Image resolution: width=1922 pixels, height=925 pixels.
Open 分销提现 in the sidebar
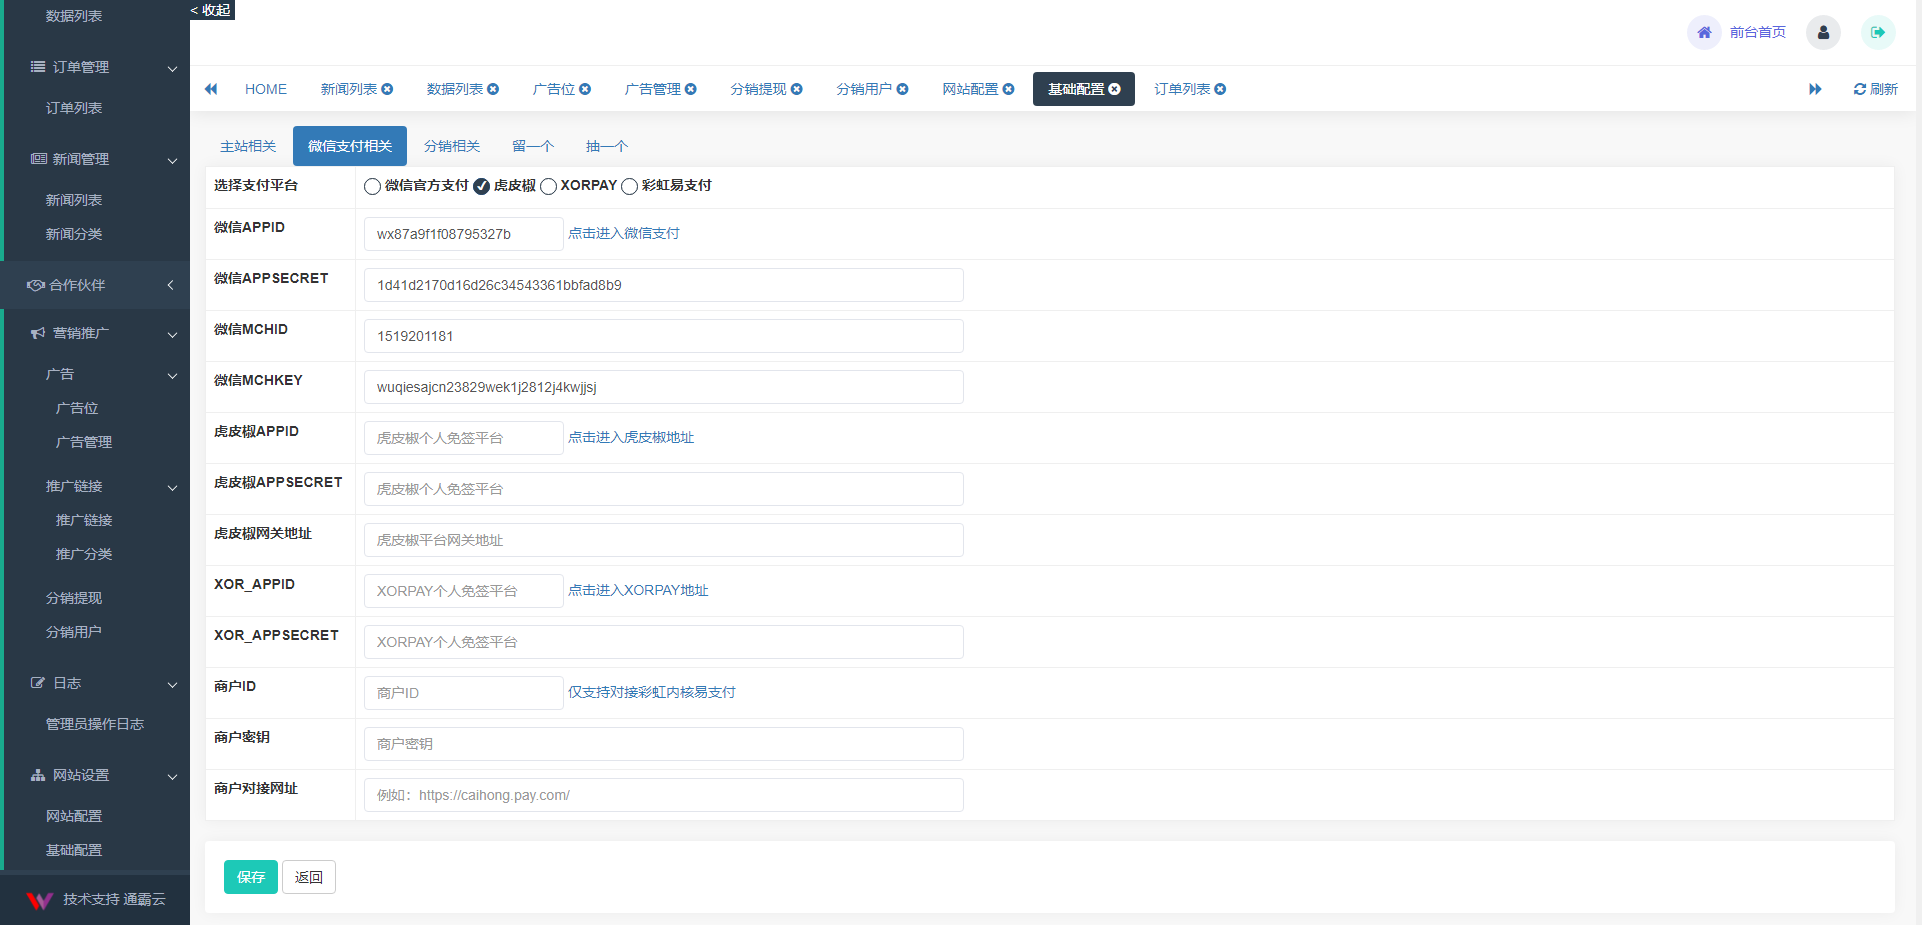click(74, 598)
